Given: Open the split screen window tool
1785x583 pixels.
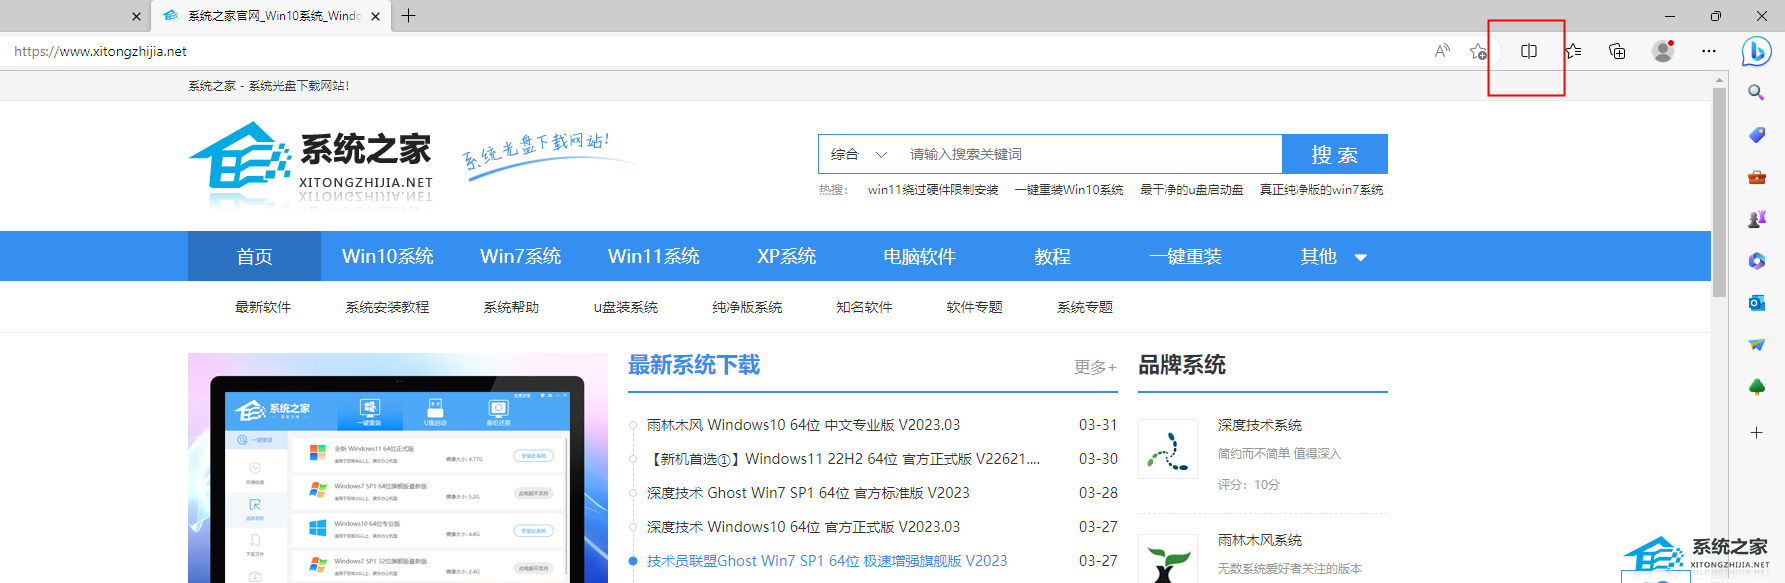Looking at the screenshot, I should click(1528, 51).
